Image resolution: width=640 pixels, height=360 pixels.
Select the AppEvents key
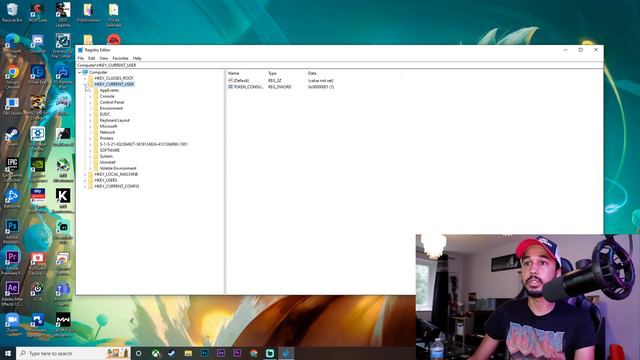point(109,90)
